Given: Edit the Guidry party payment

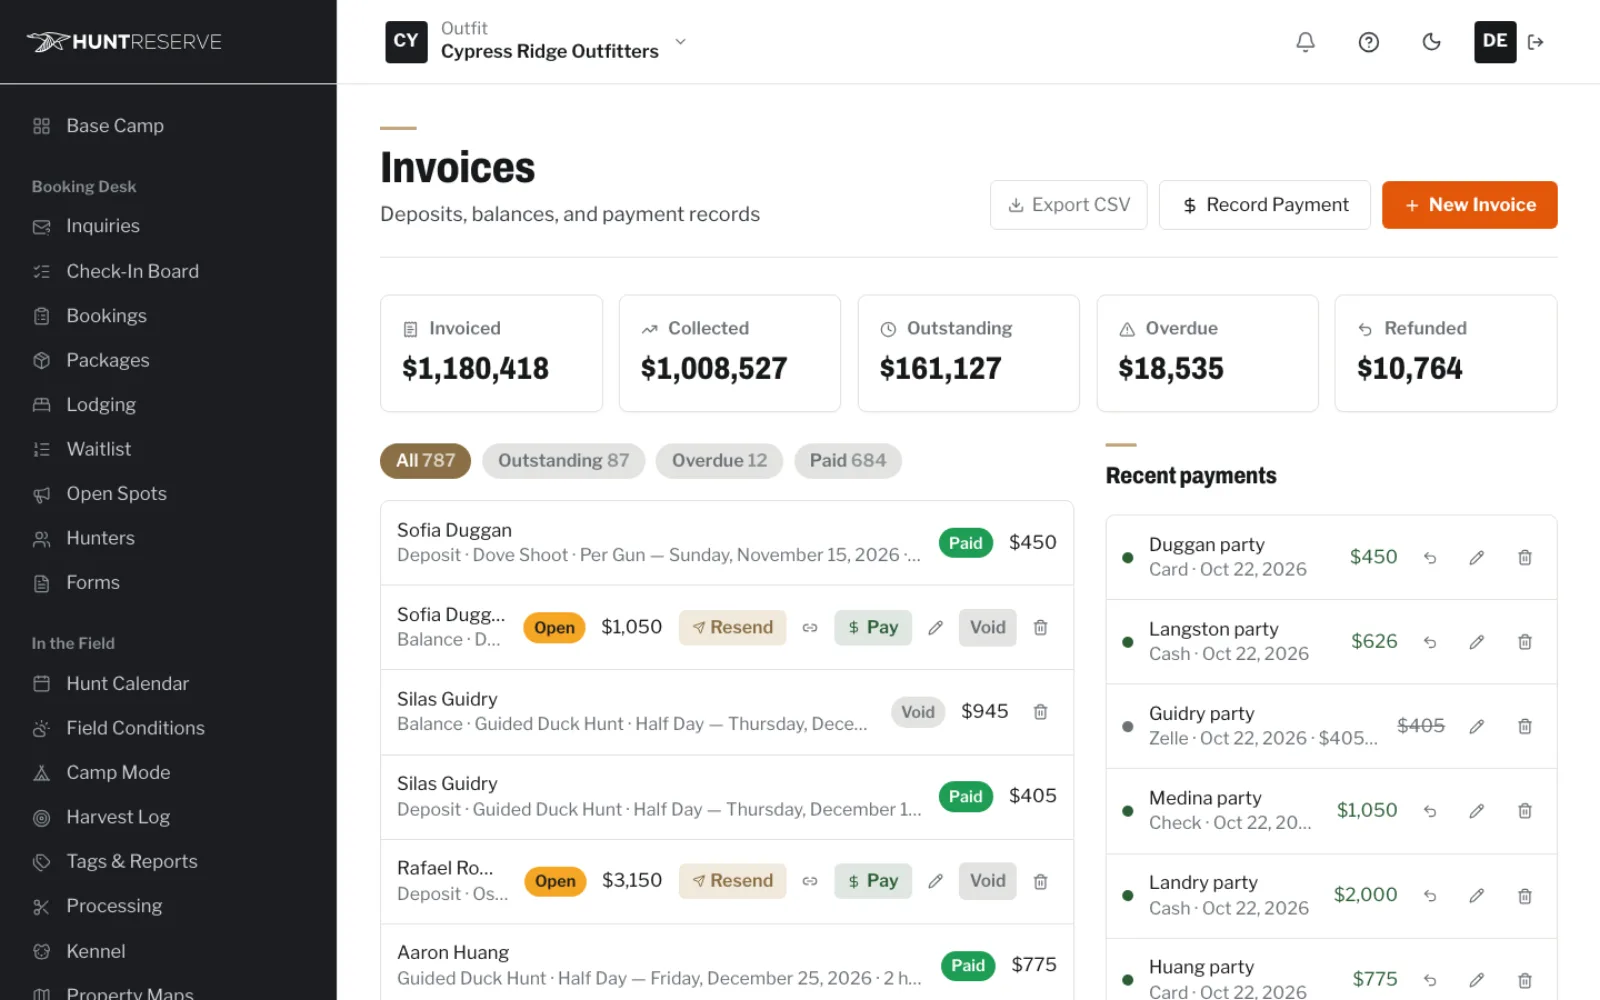Looking at the screenshot, I should coord(1476,727).
